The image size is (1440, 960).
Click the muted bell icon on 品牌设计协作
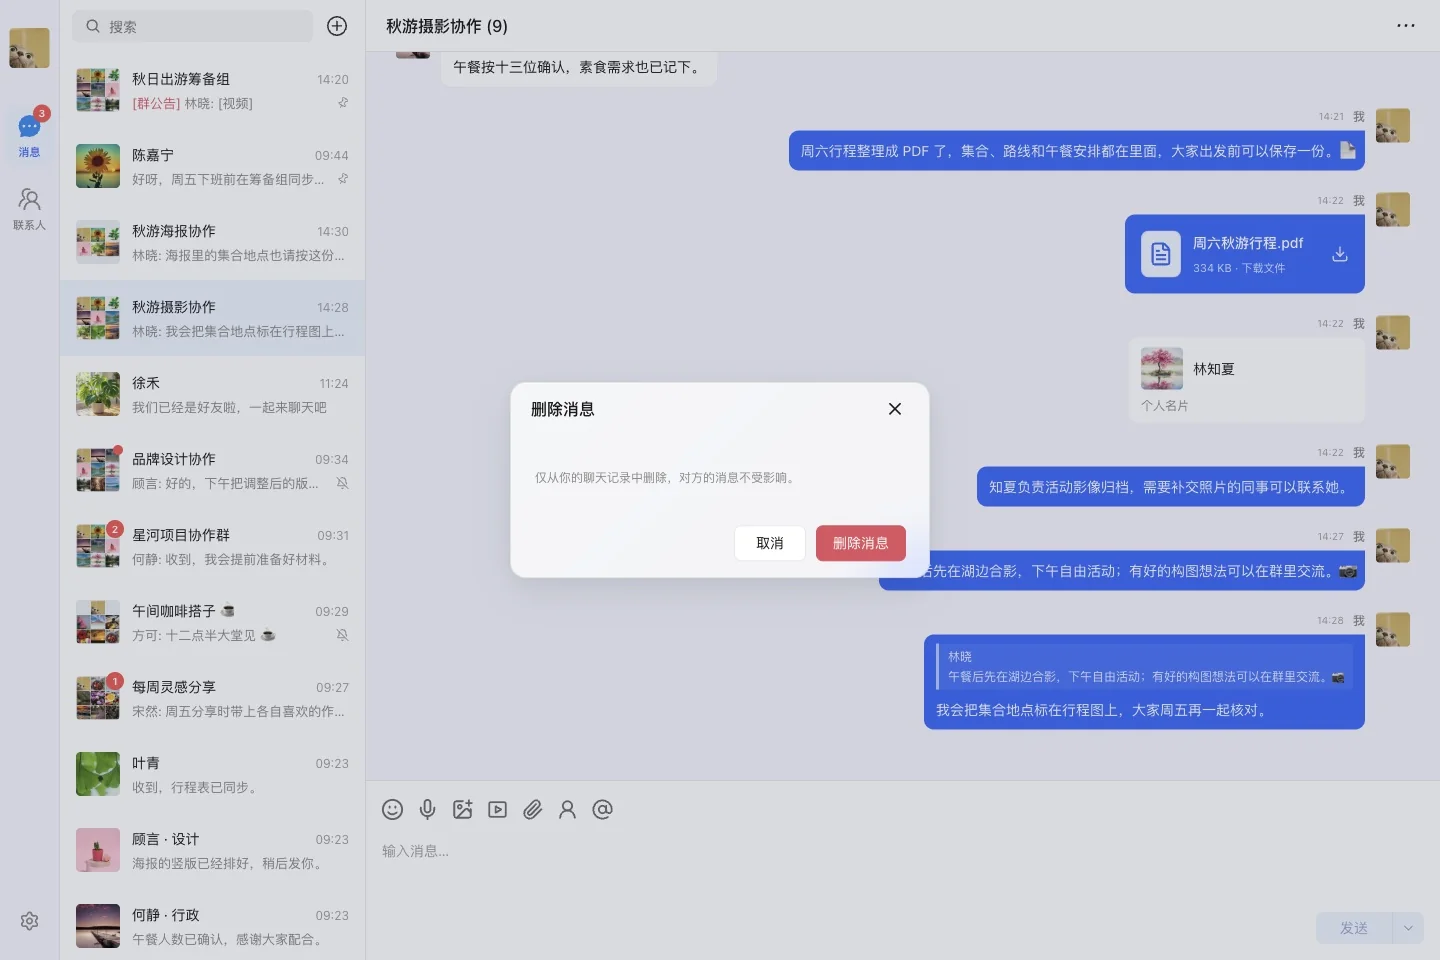tap(342, 483)
